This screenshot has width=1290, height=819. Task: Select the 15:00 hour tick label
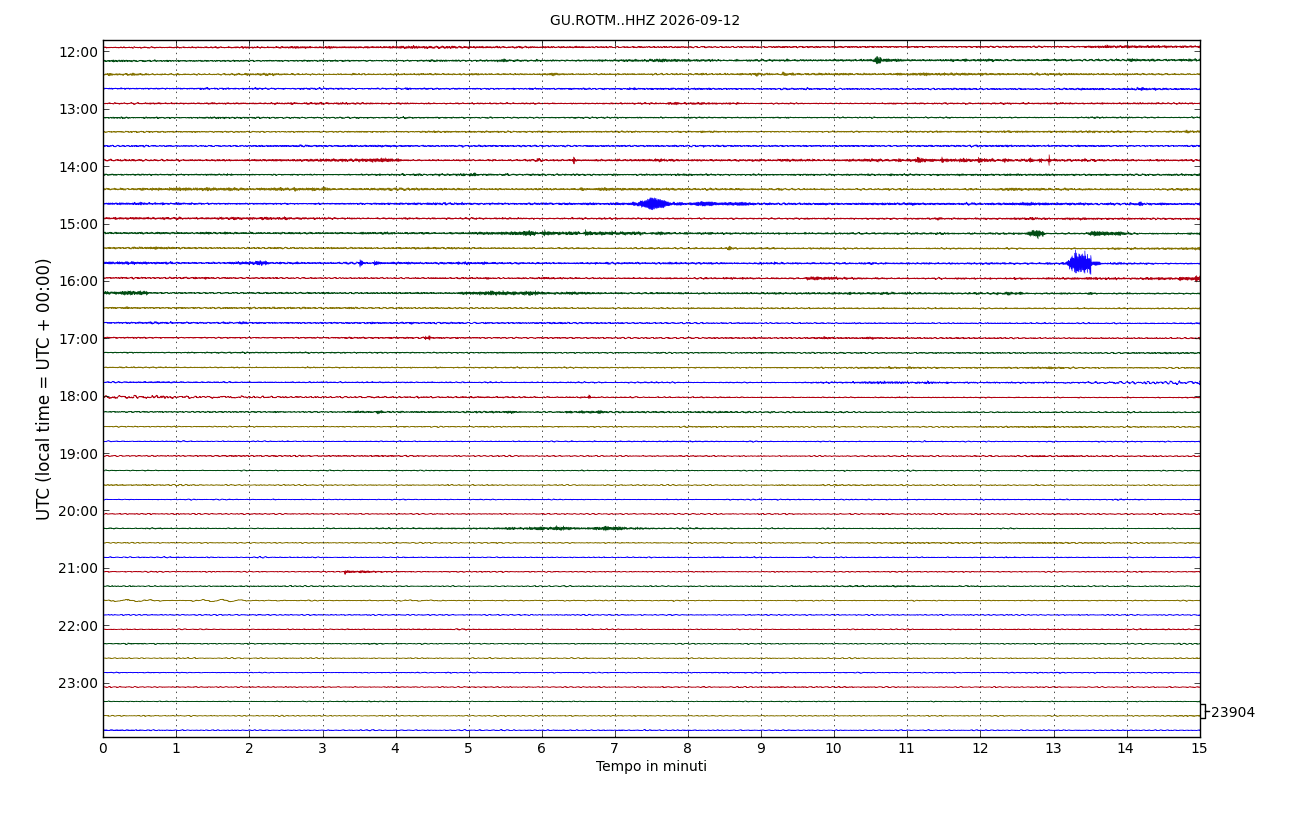[x=78, y=224]
